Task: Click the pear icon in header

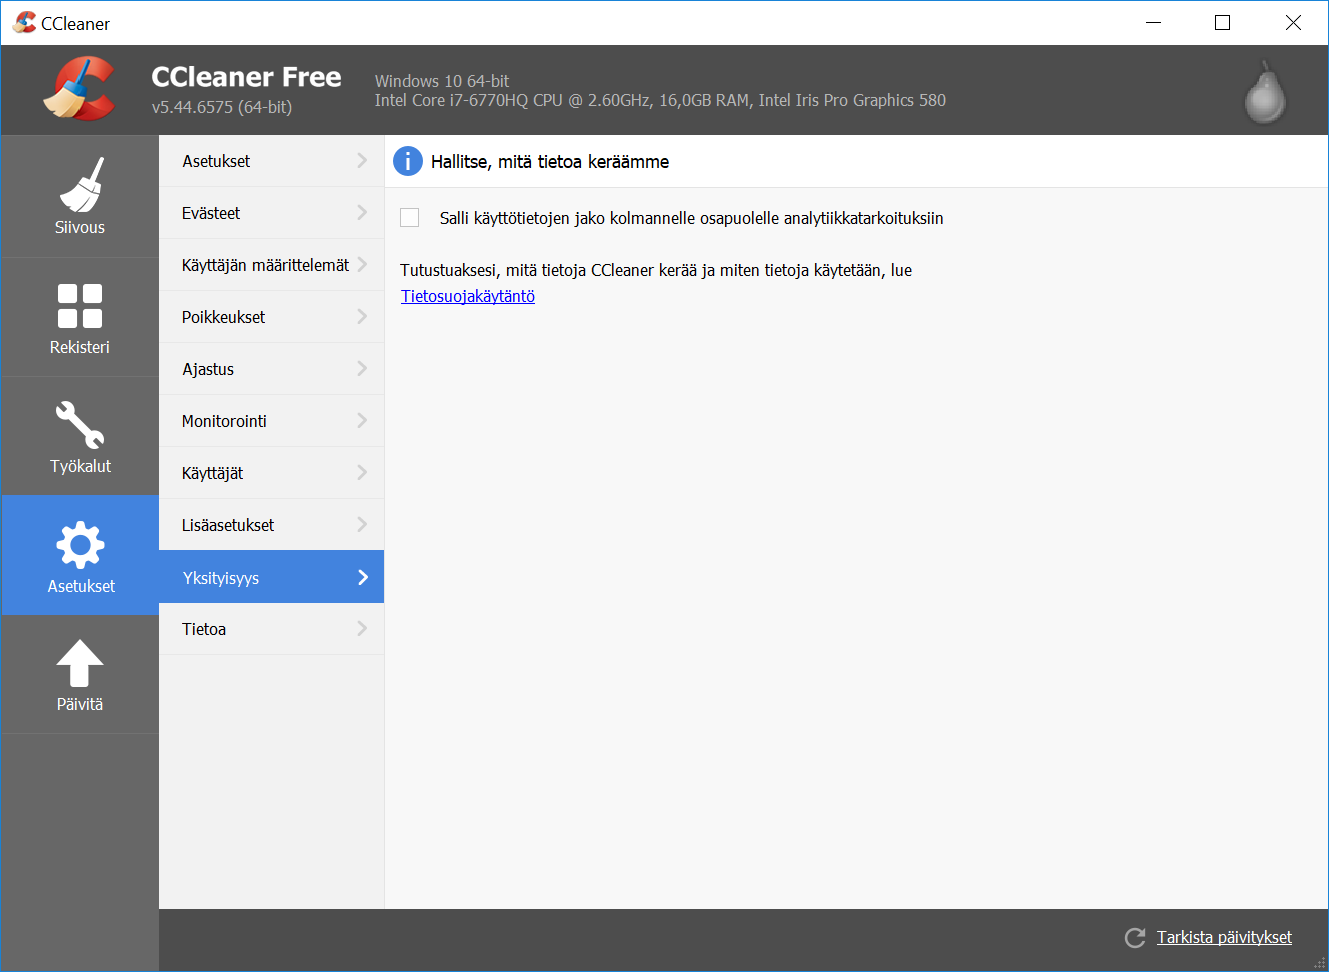Action: 1265,92
